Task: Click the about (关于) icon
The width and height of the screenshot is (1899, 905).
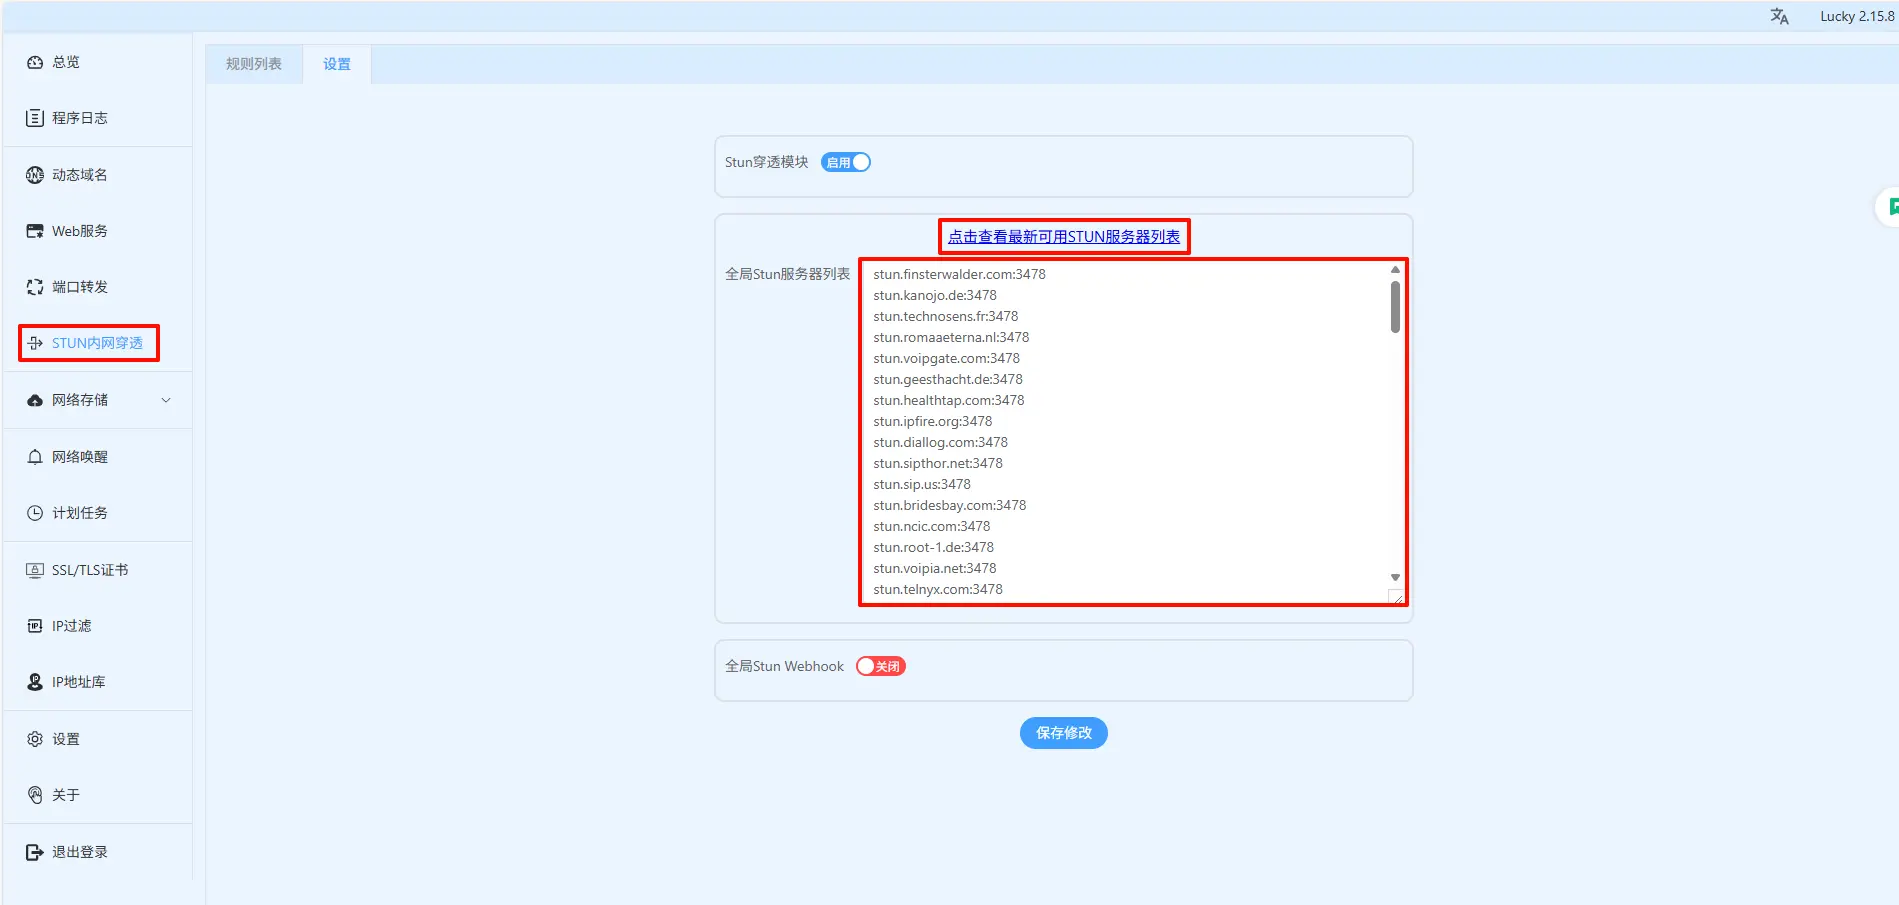Action: tap(35, 795)
